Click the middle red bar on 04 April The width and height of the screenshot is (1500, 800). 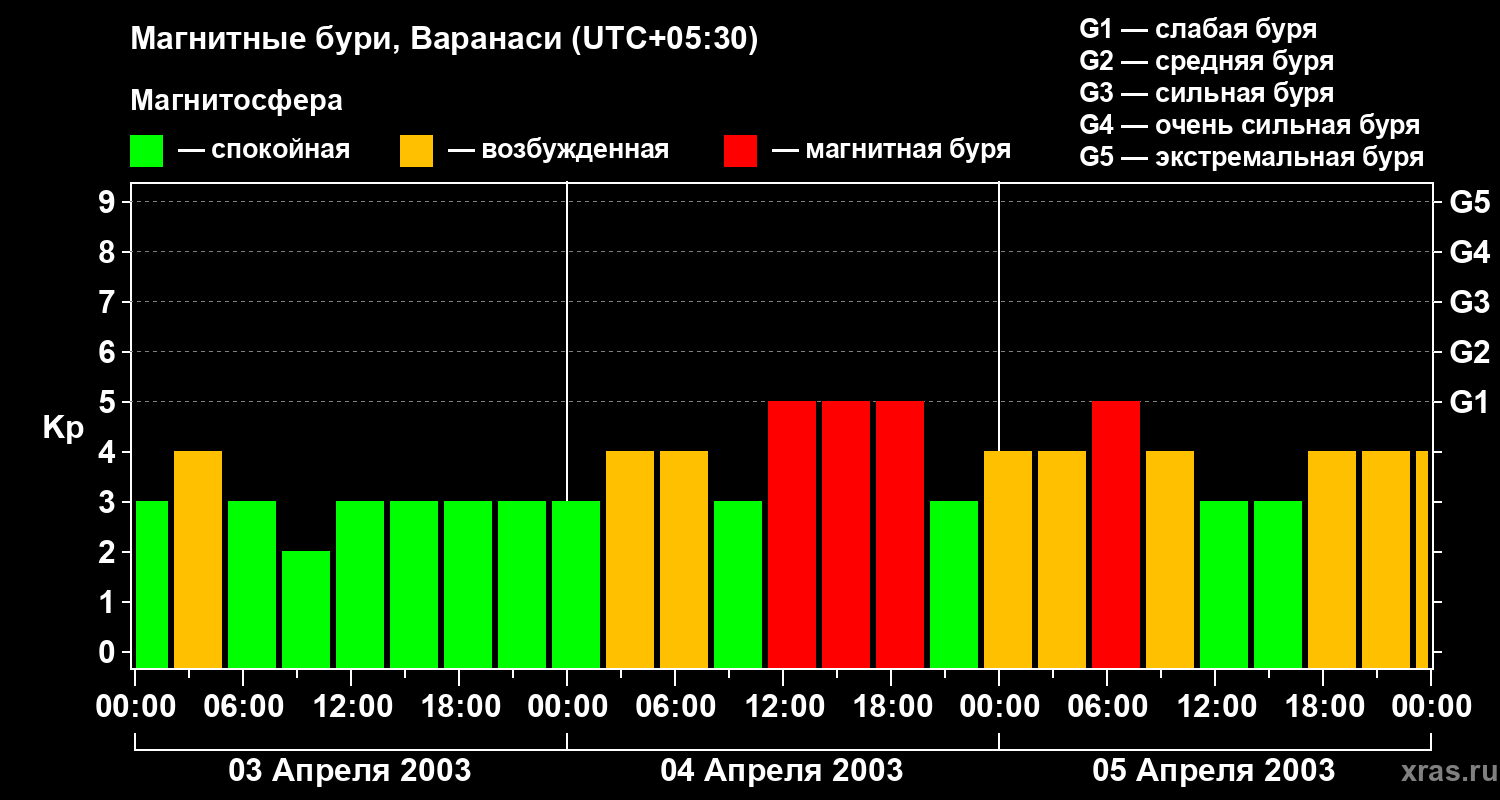pos(846,535)
